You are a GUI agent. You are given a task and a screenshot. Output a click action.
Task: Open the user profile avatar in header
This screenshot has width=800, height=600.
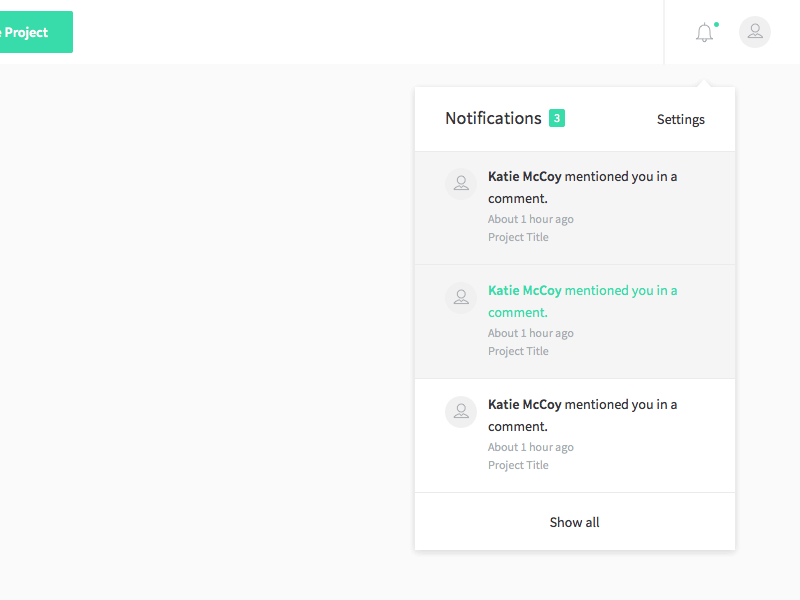pos(755,32)
